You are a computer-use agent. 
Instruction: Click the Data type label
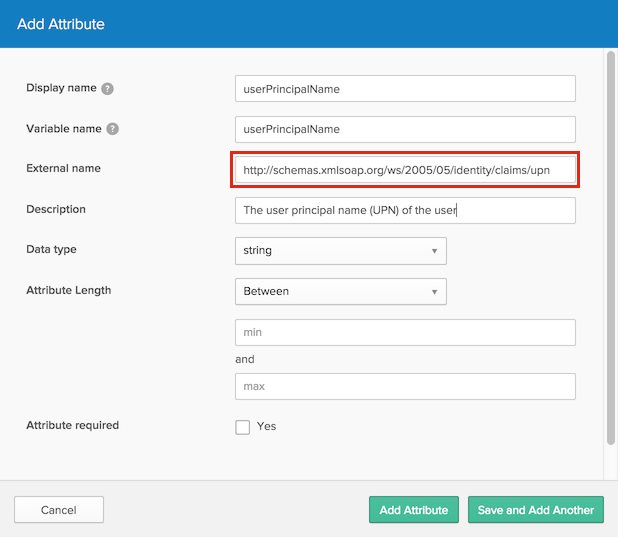tap(51, 249)
